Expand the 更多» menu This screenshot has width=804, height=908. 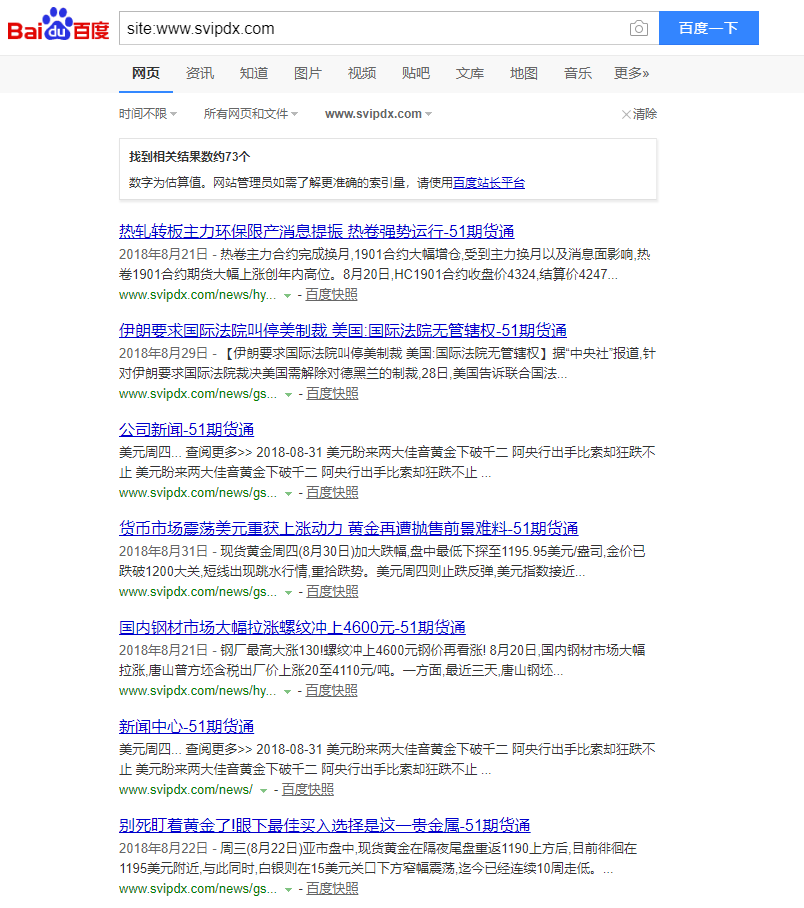[631, 73]
